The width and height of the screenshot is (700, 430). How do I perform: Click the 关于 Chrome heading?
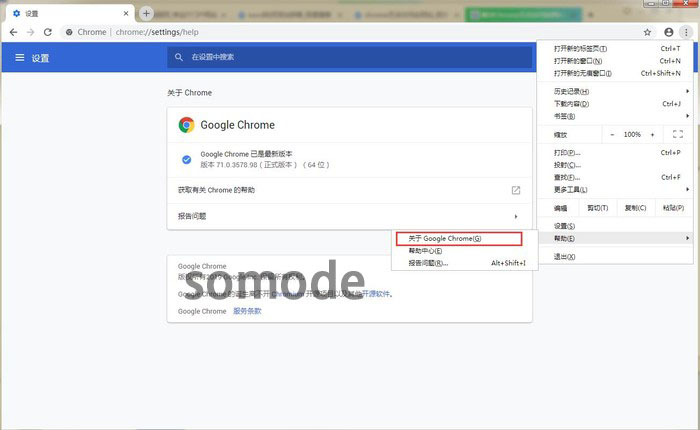(190, 93)
